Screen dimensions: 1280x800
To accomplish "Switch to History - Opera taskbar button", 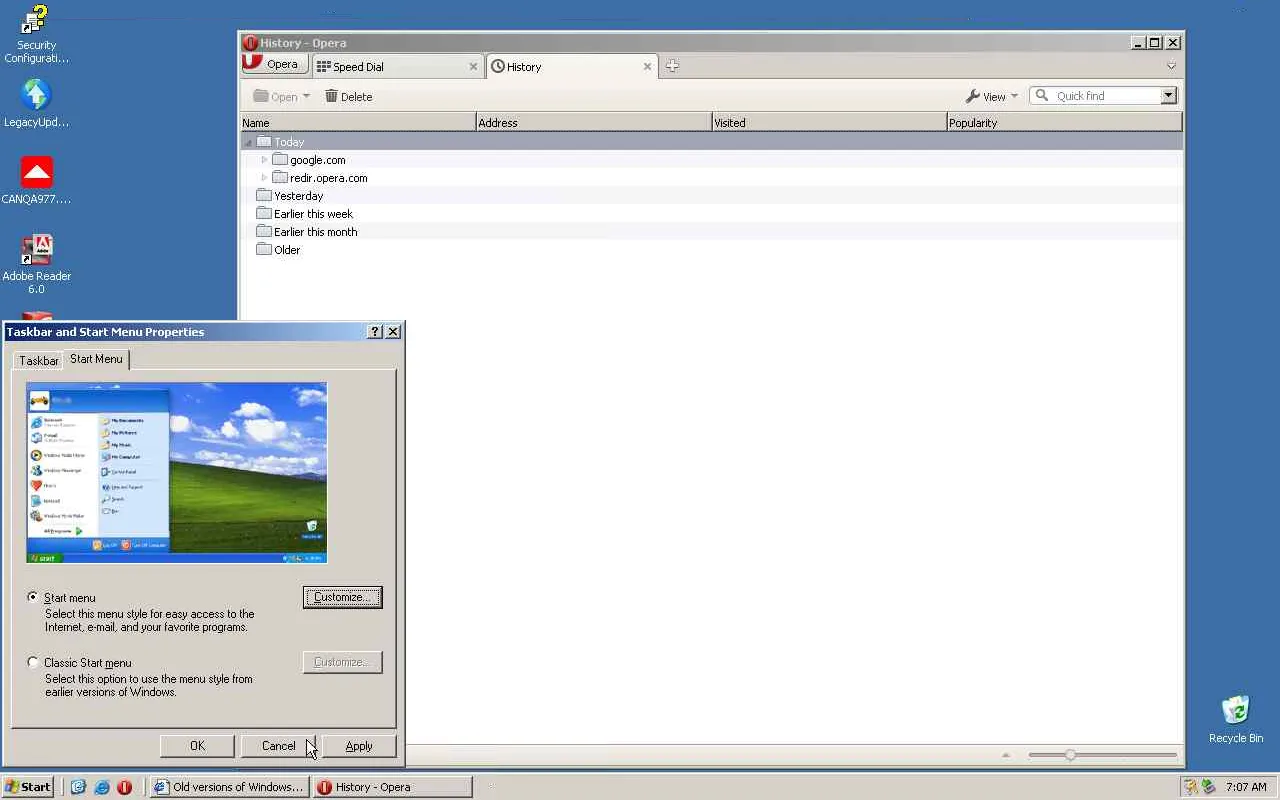I will (x=392, y=787).
